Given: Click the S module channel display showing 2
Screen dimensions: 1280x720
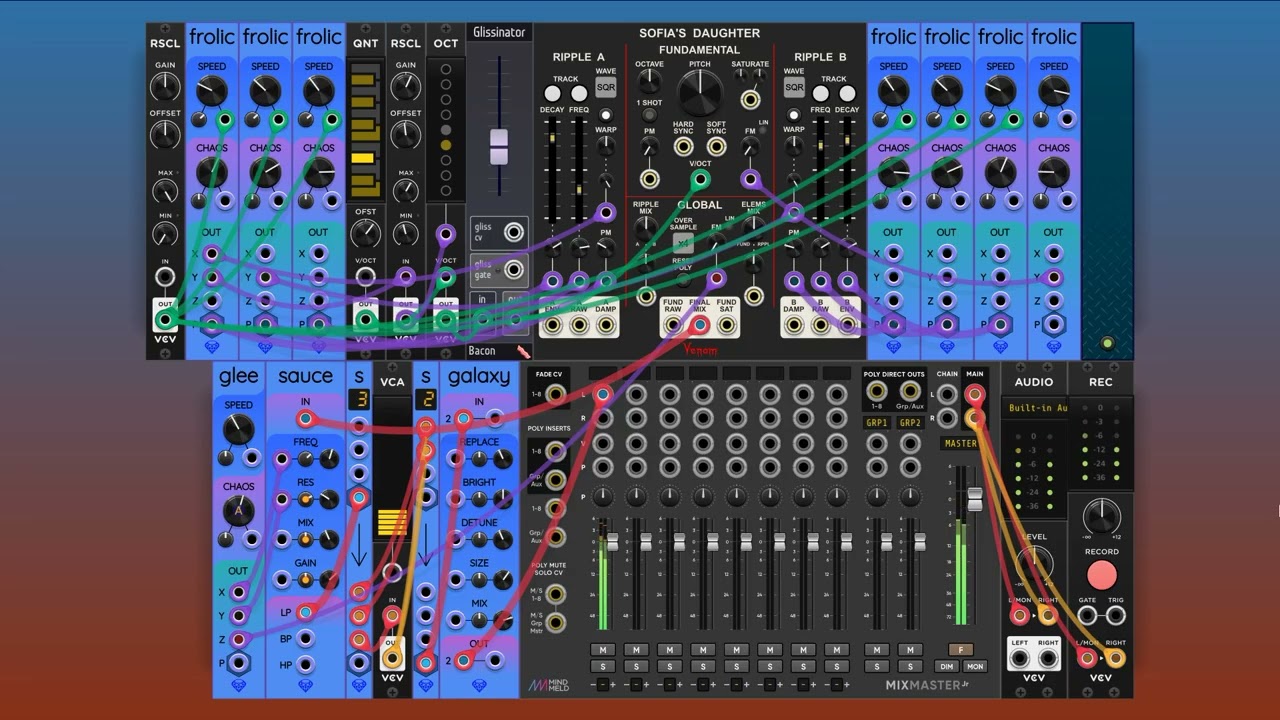Looking at the screenshot, I should 426,400.
